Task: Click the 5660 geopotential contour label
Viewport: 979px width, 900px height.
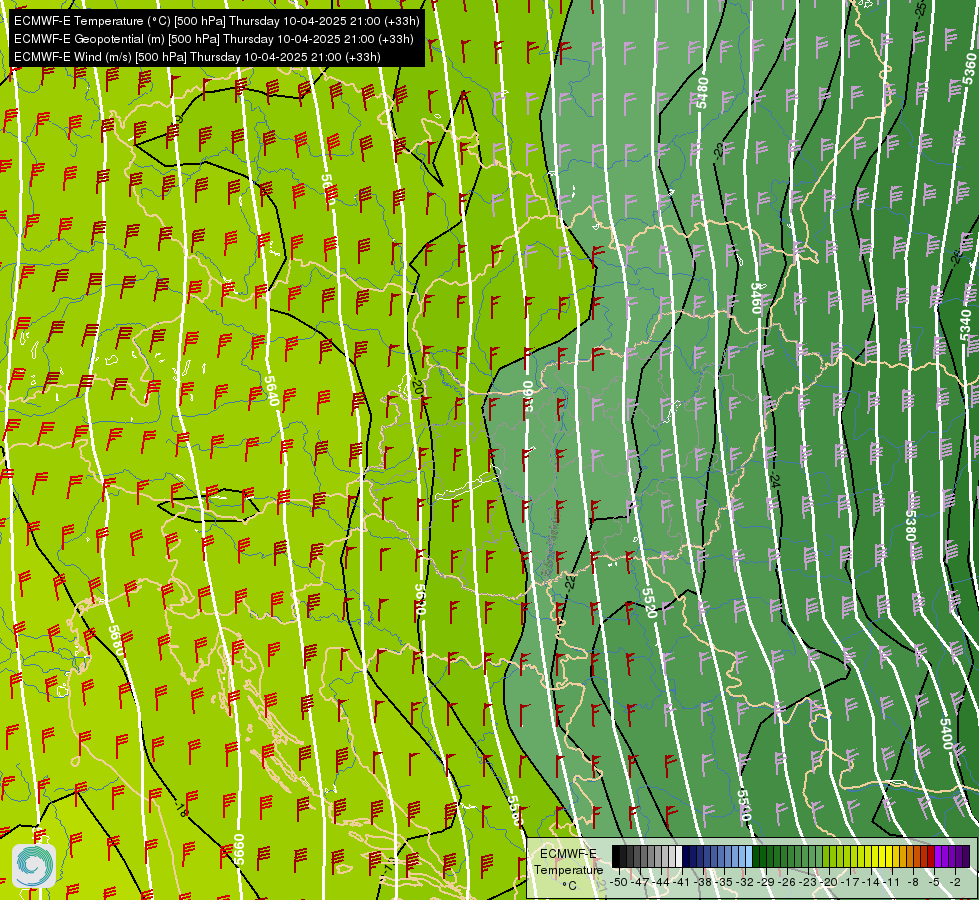Action: [x=239, y=849]
